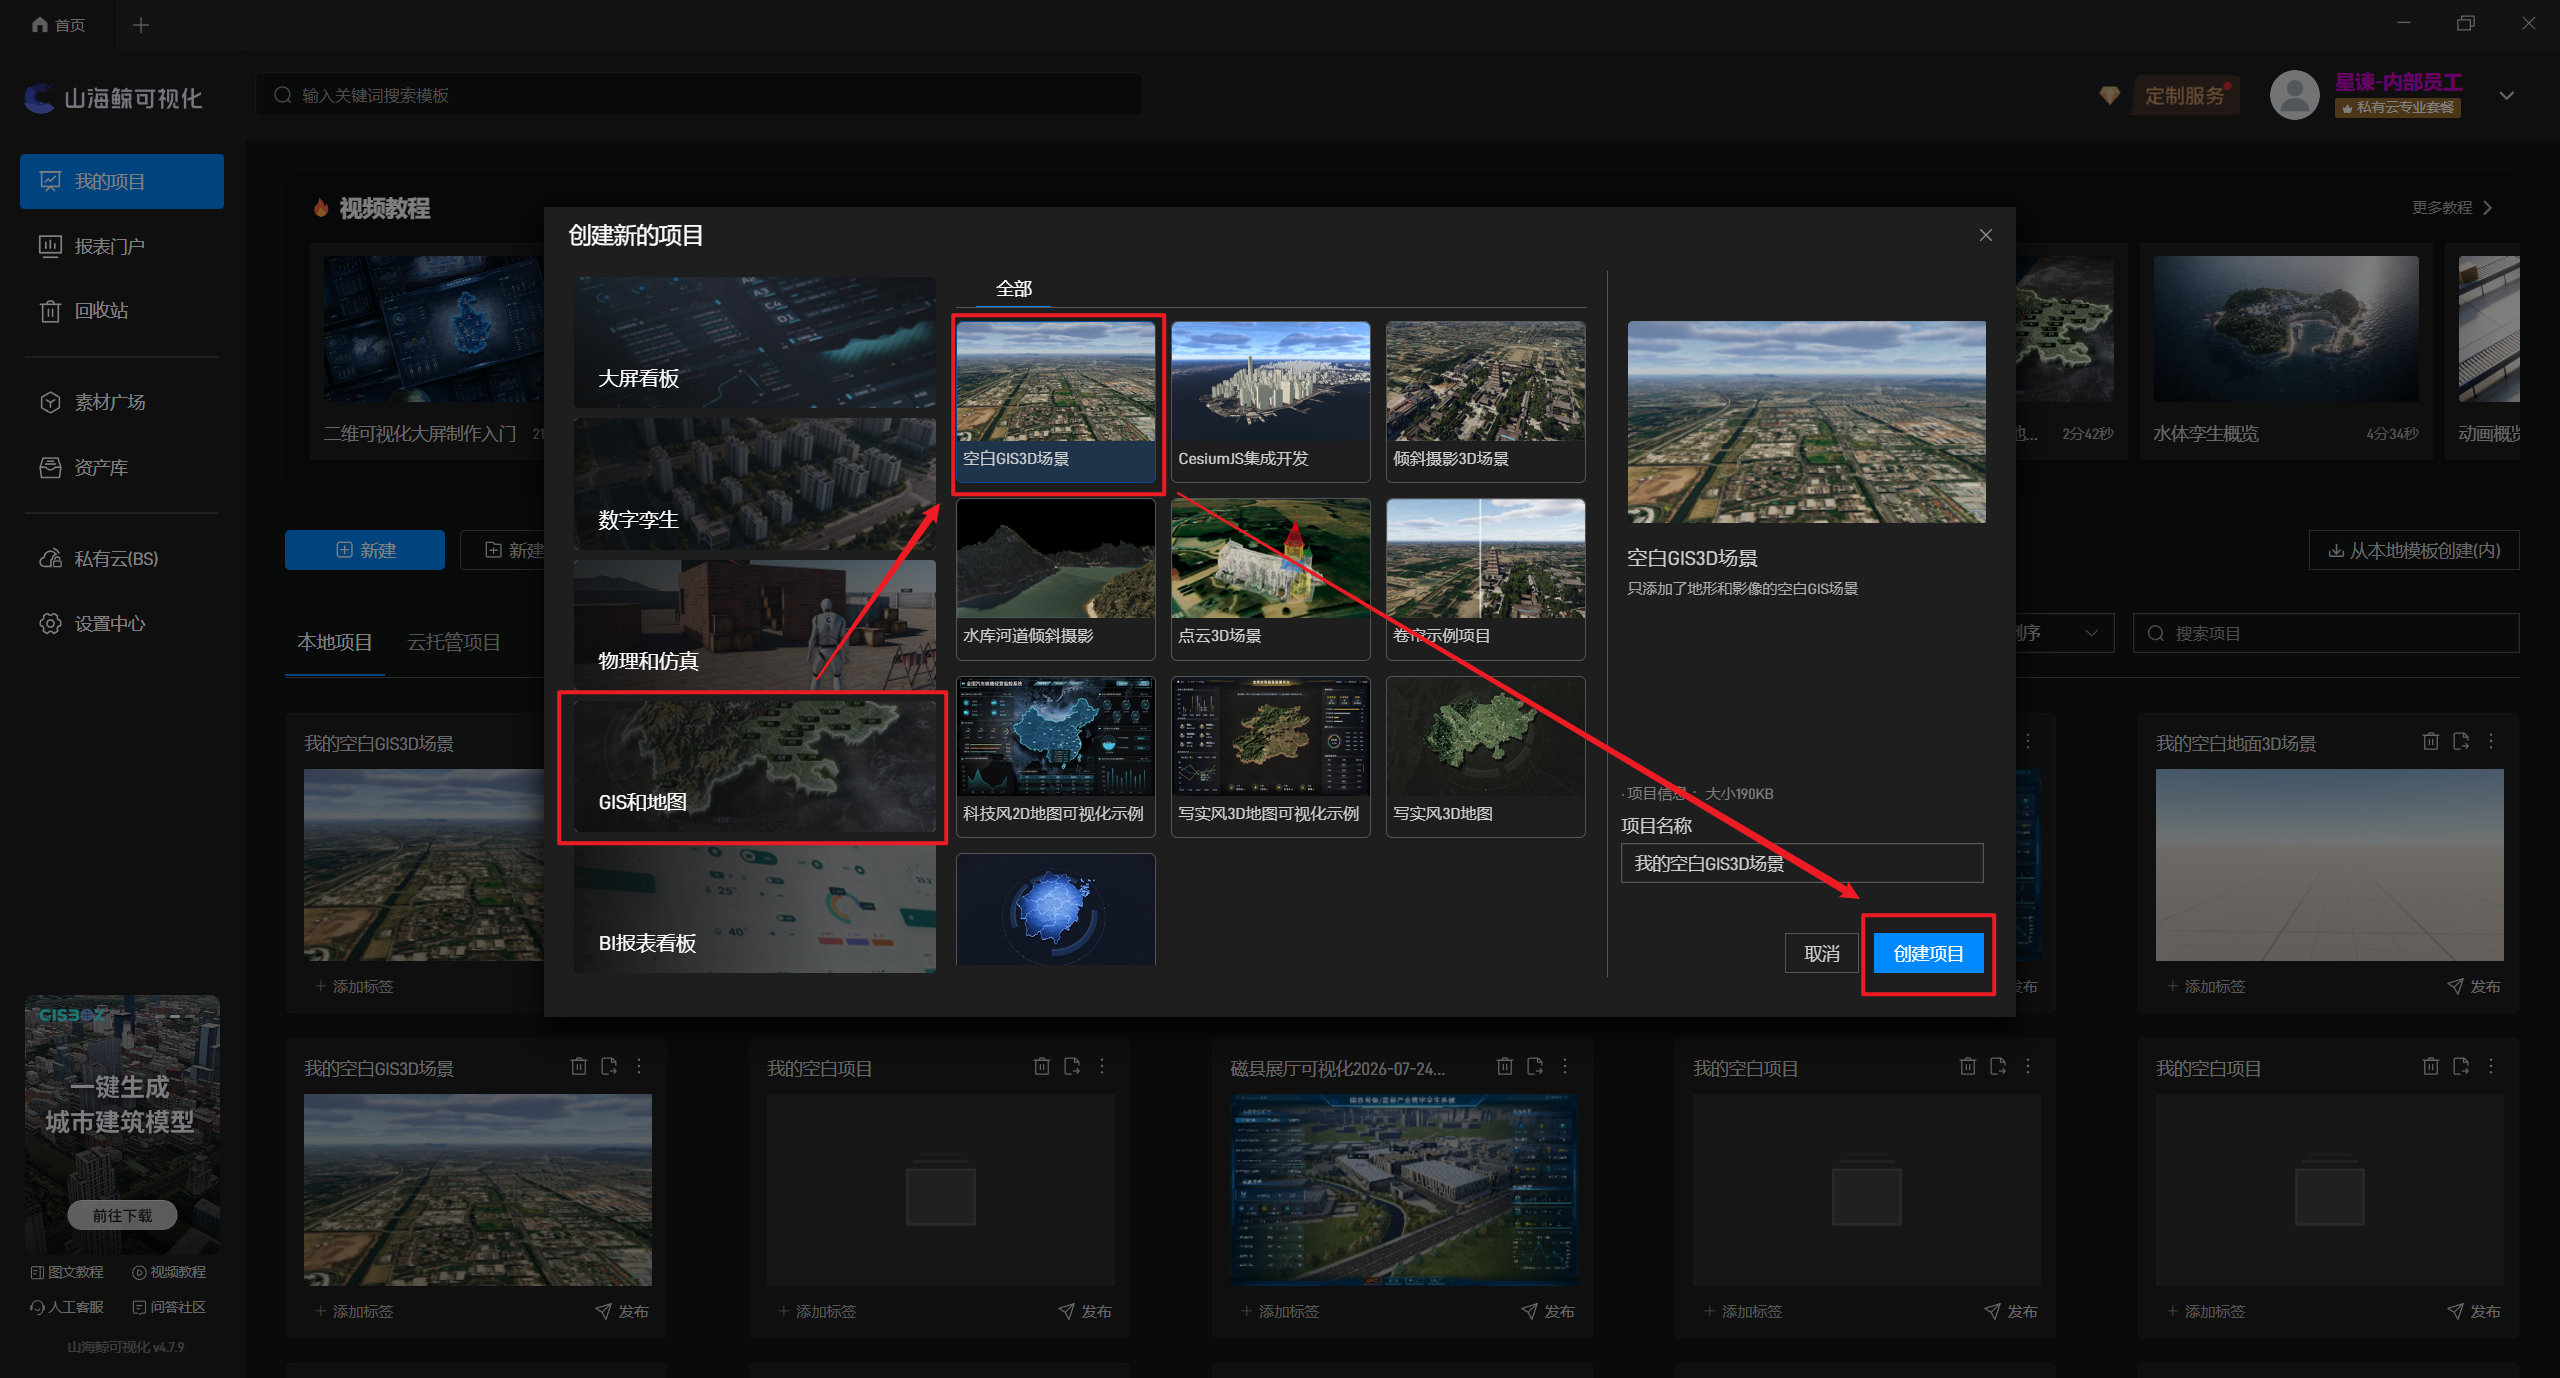Export the 我的空白地面3D场景 project
The height and width of the screenshot is (1378, 2560).
click(x=2461, y=741)
